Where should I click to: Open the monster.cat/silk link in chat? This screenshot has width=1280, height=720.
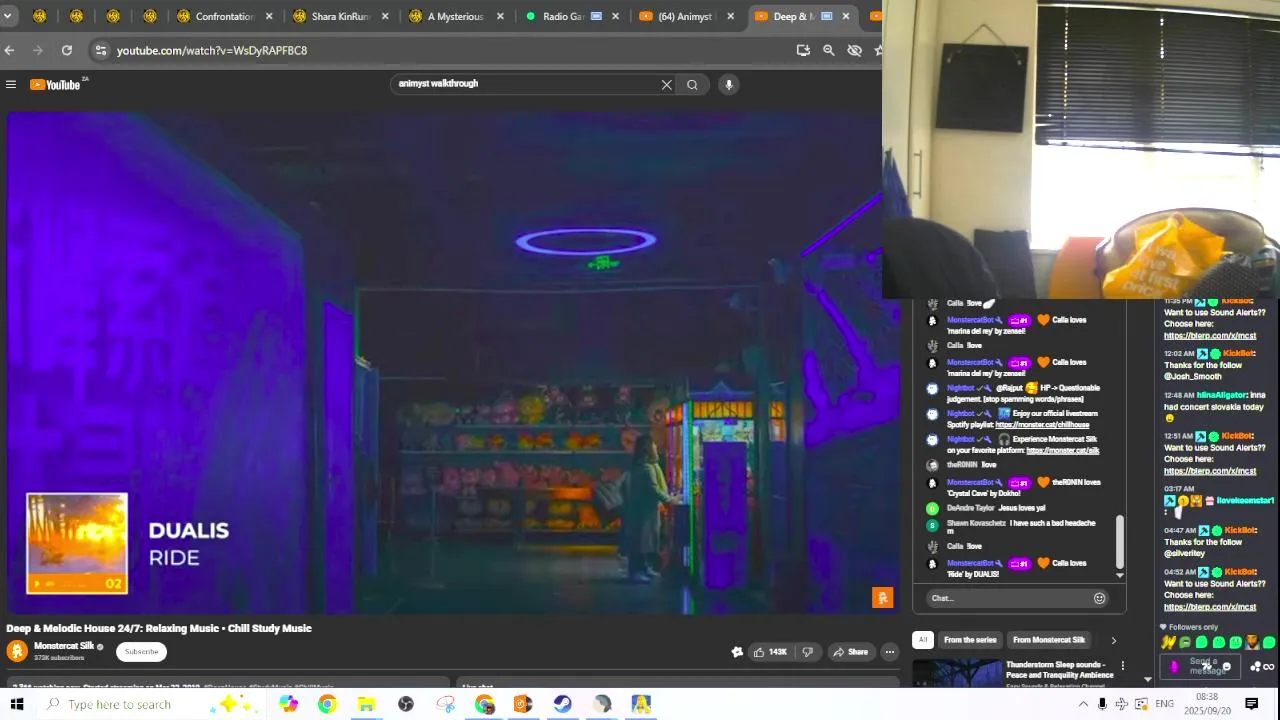(x=1062, y=451)
